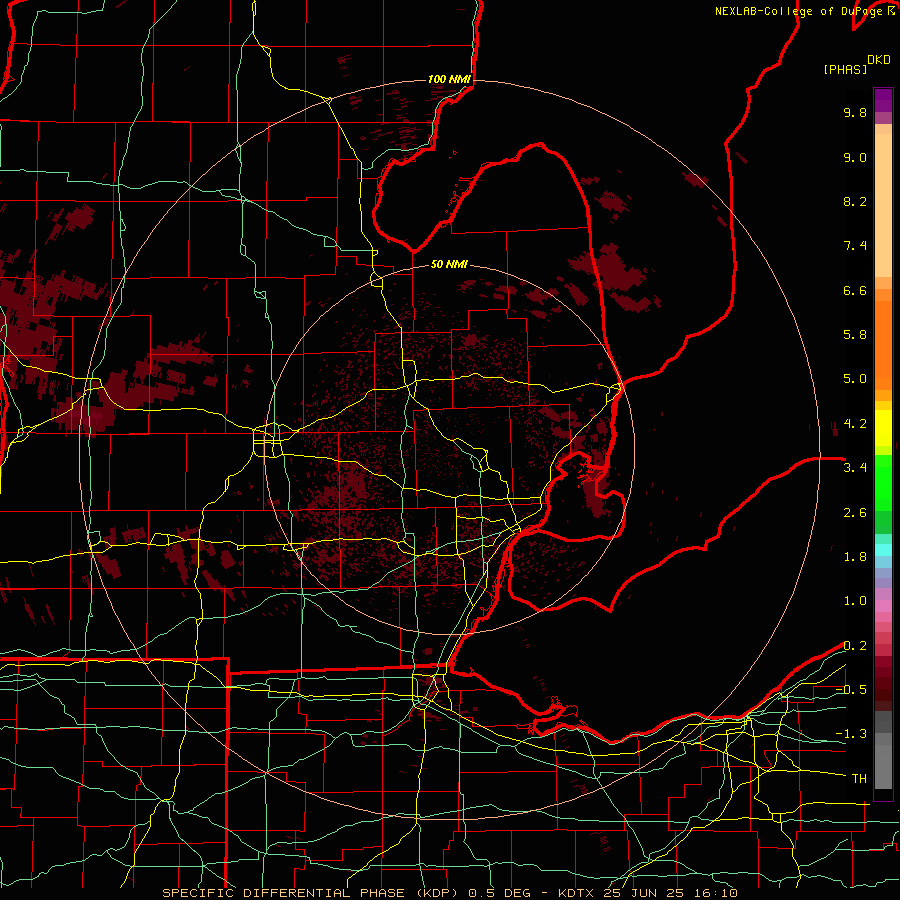The image size is (900, 900).
Task: Click the bright green band of the color bar
Action: tap(883, 482)
